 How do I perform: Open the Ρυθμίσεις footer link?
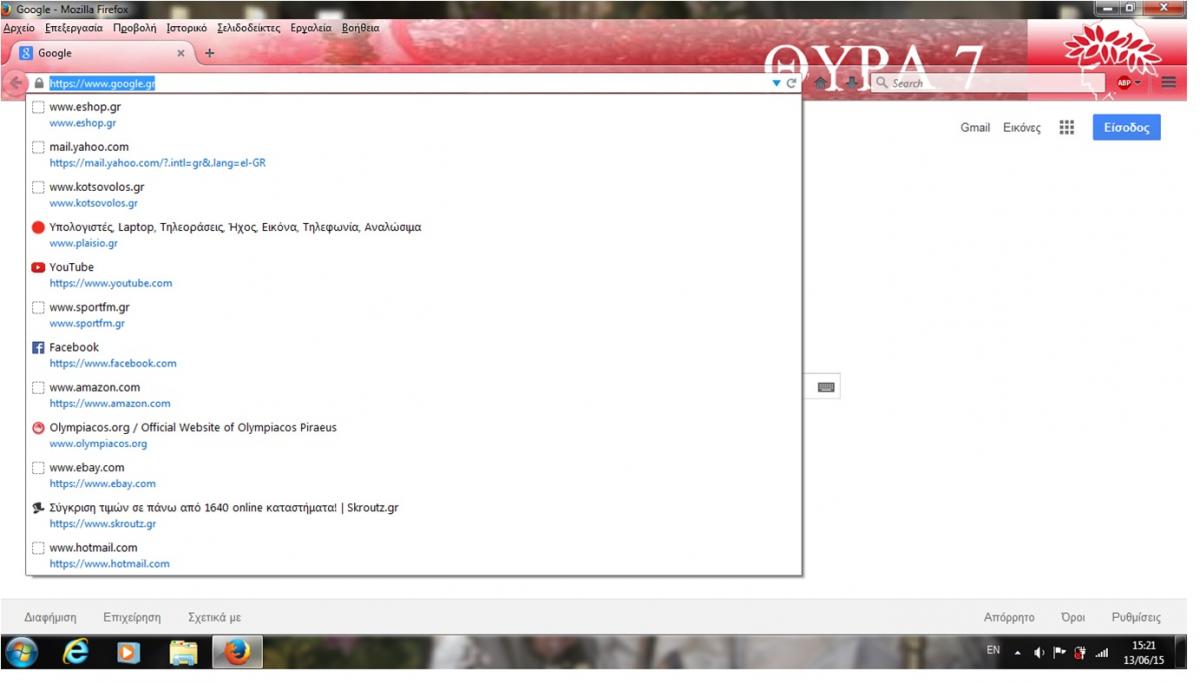pyautogui.click(x=1136, y=617)
